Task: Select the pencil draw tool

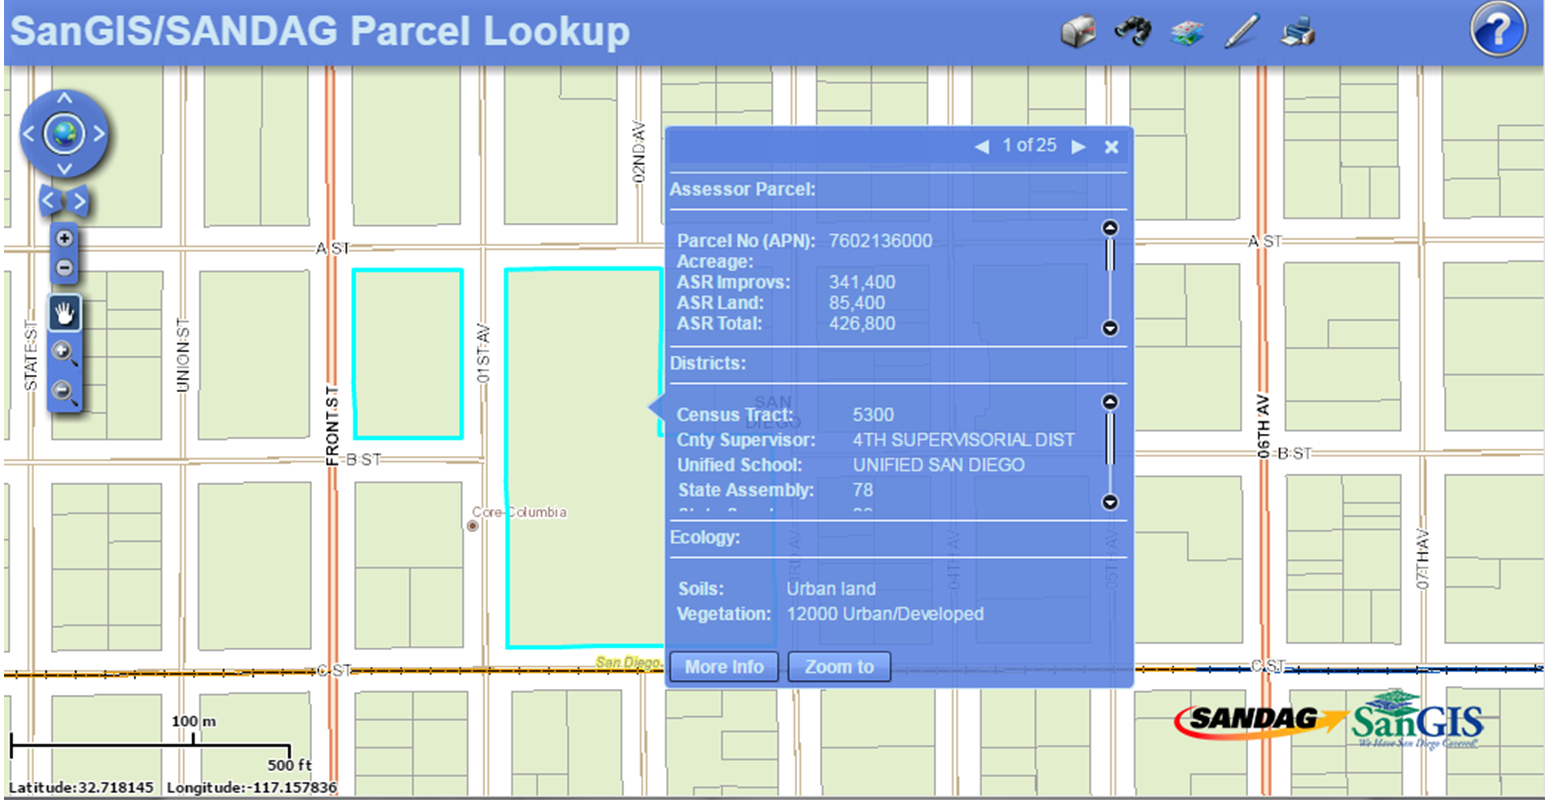Action: tap(1242, 32)
